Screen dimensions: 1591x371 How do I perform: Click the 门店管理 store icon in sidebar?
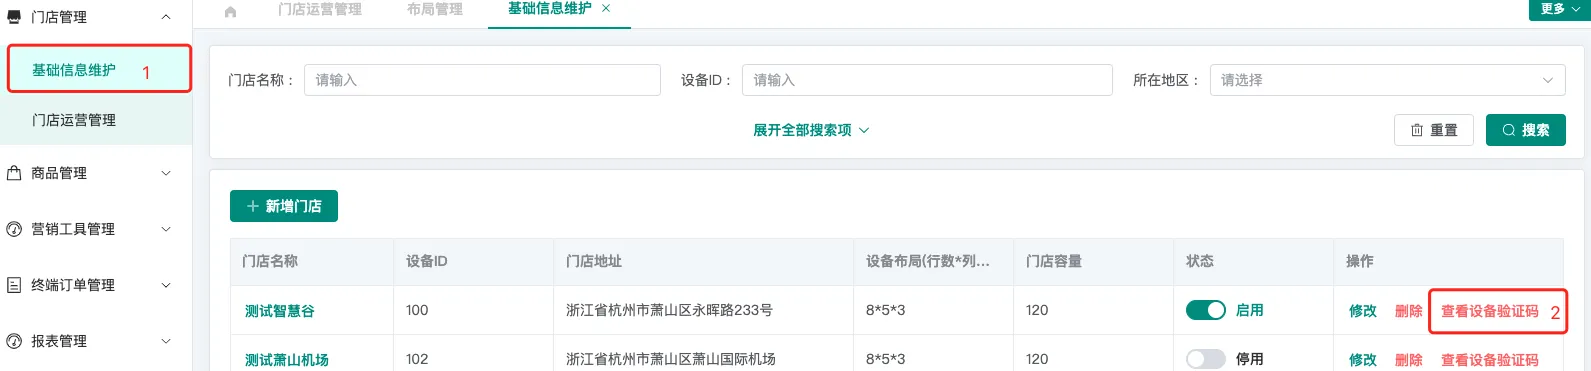click(14, 17)
